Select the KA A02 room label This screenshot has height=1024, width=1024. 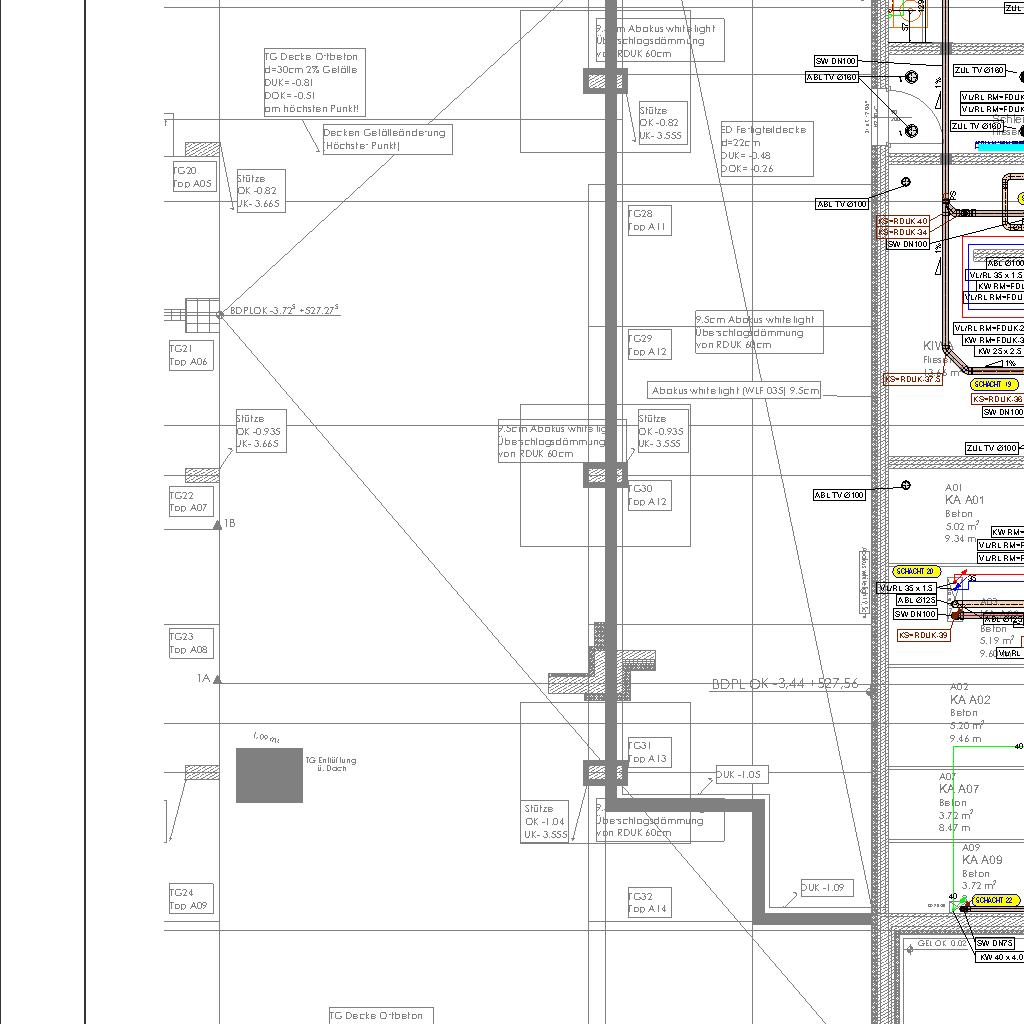pos(969,700)
